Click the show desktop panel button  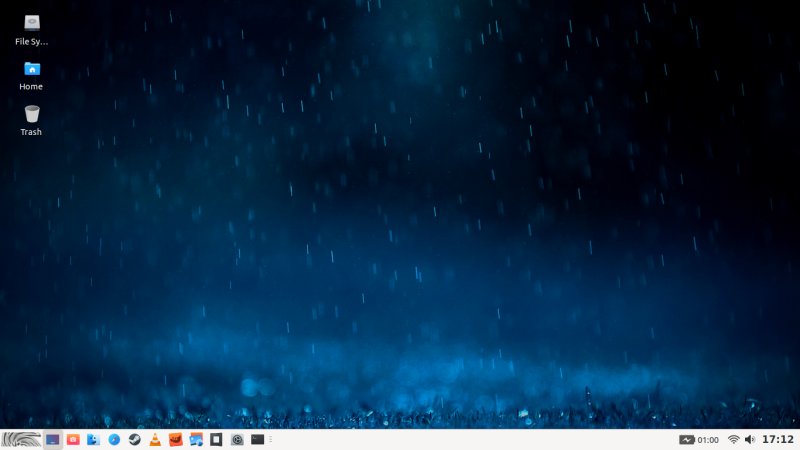(x=53, y=439)
